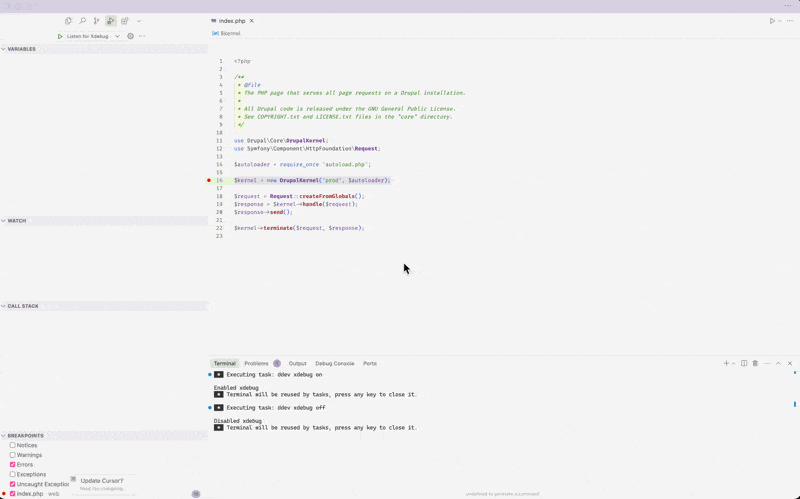Enable the Notices breakpoint checkbox
This screenshot has width=800, height=499.
pos(13,445)
